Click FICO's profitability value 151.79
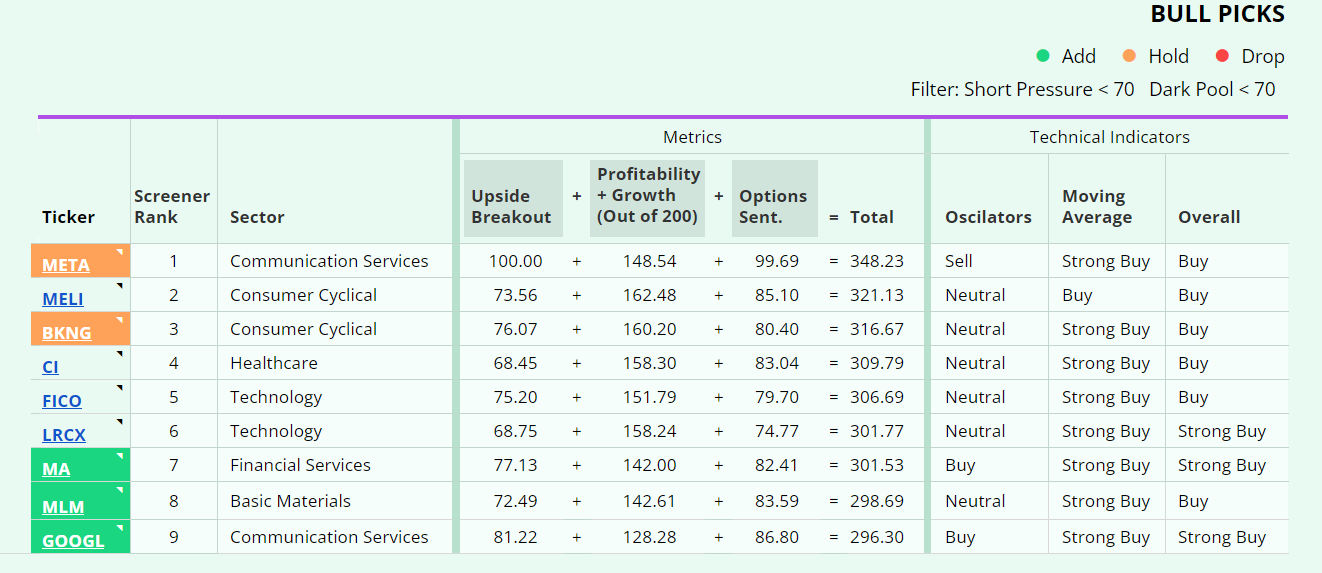 (x=649, y=397)
